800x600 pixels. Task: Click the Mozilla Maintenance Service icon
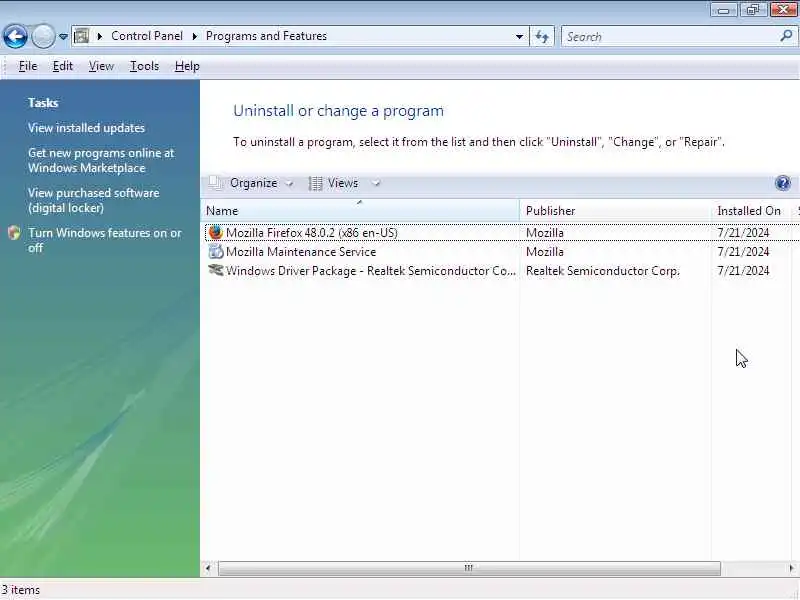pyautogui.click(x=216, y=252)
